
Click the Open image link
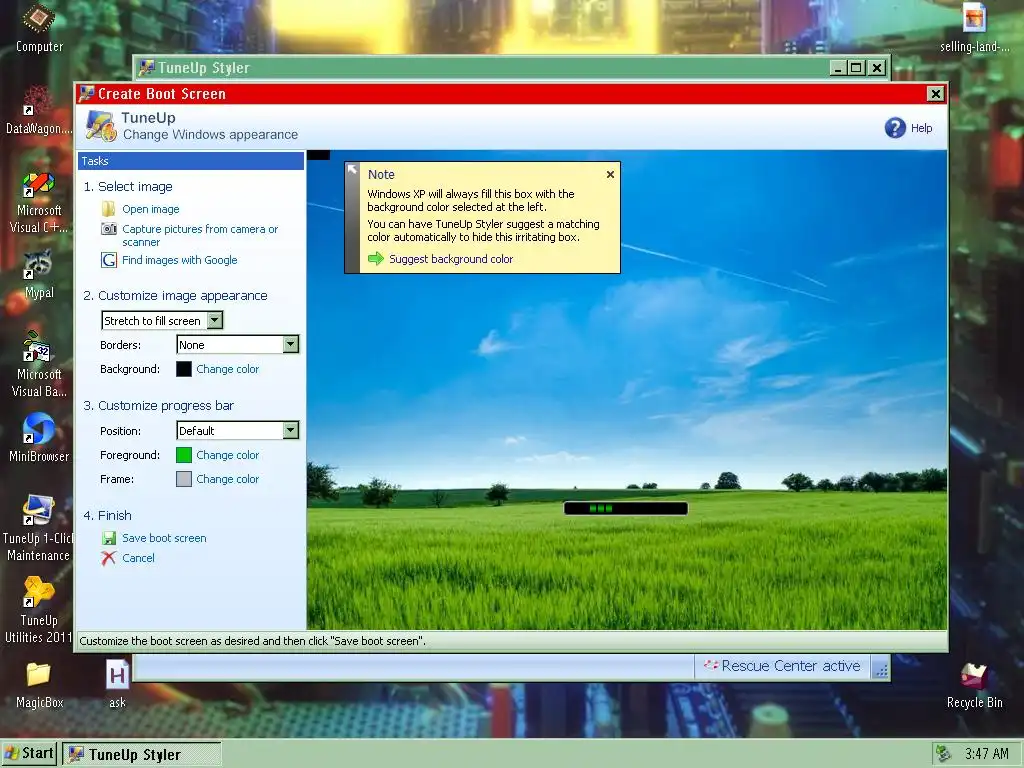(150, 209)
